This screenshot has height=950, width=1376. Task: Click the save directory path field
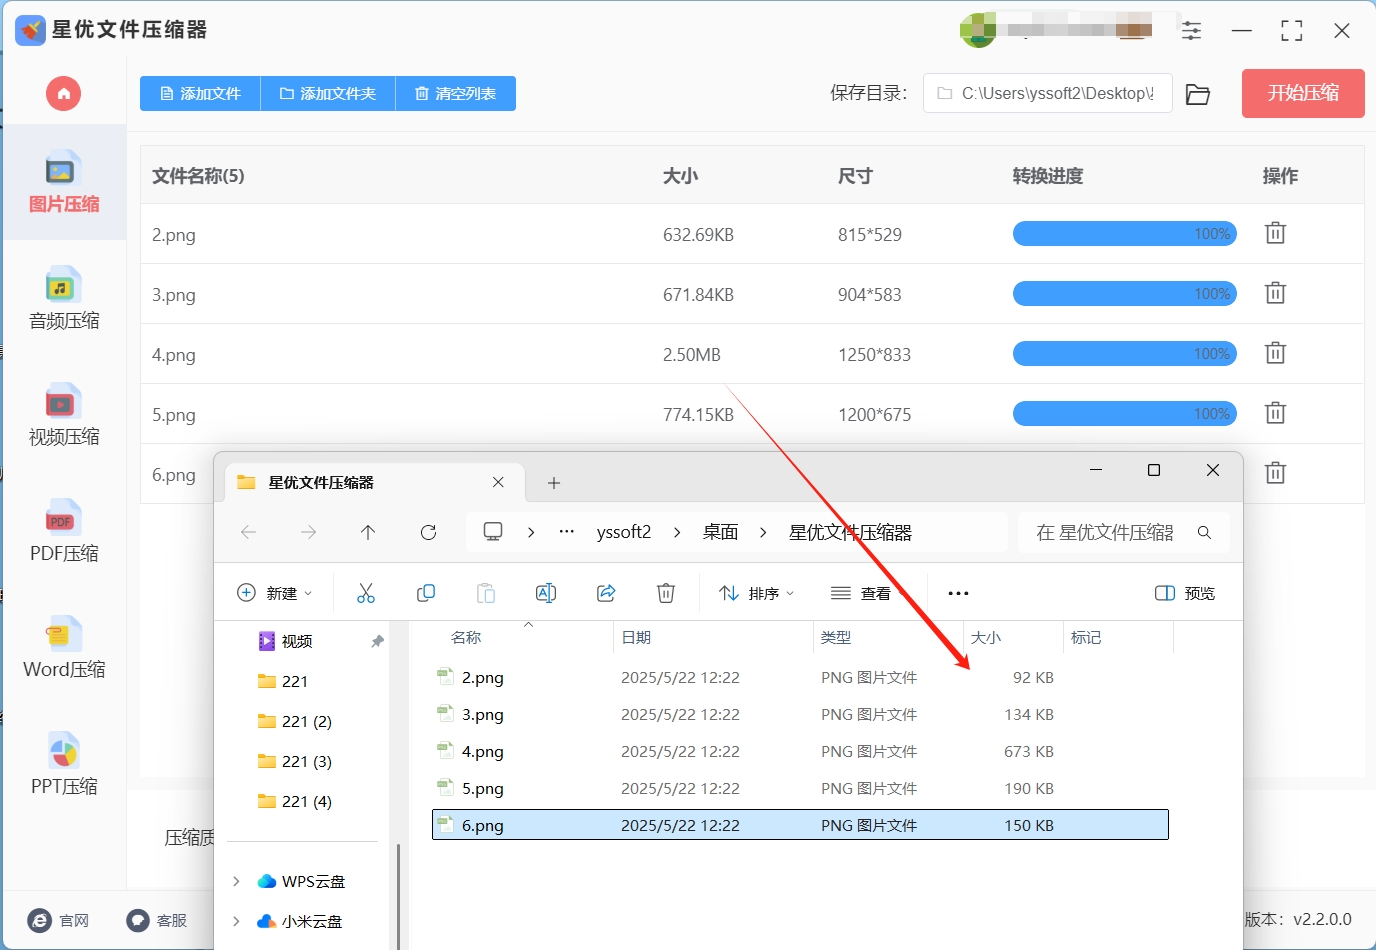1047,93
